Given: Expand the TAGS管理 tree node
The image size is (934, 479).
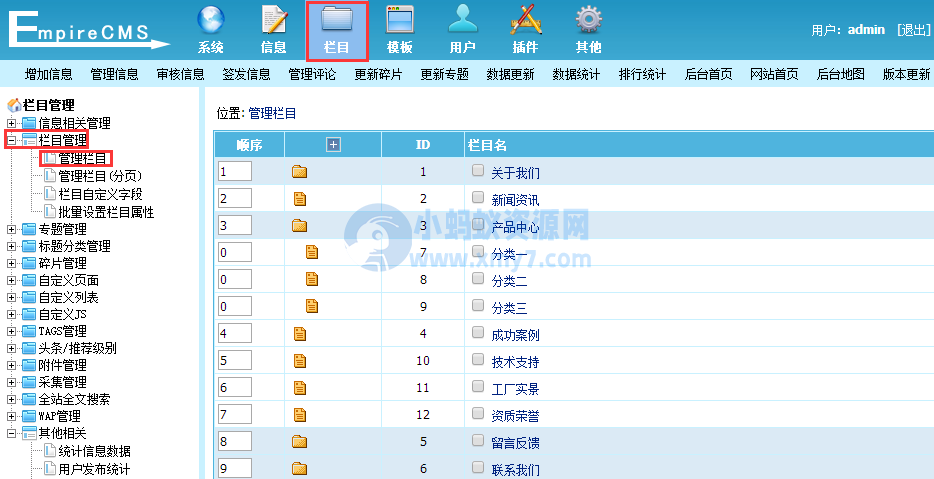Looking at the screenshot, I should click(11, 331).
